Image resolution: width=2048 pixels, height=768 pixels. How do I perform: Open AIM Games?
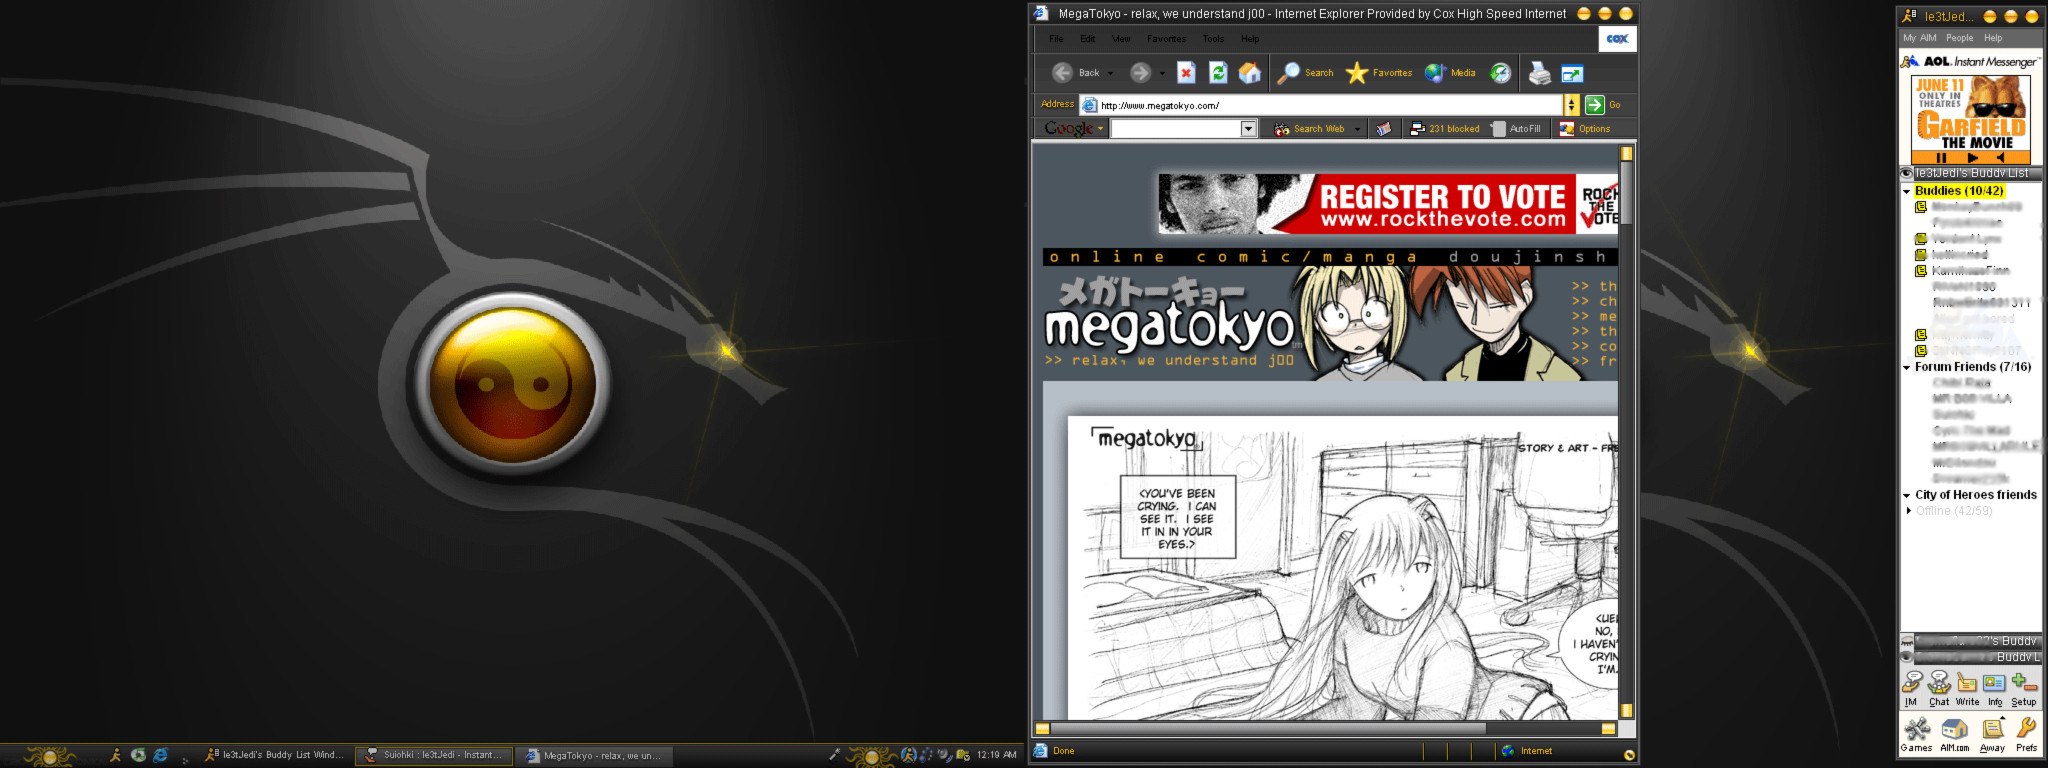1916,735
